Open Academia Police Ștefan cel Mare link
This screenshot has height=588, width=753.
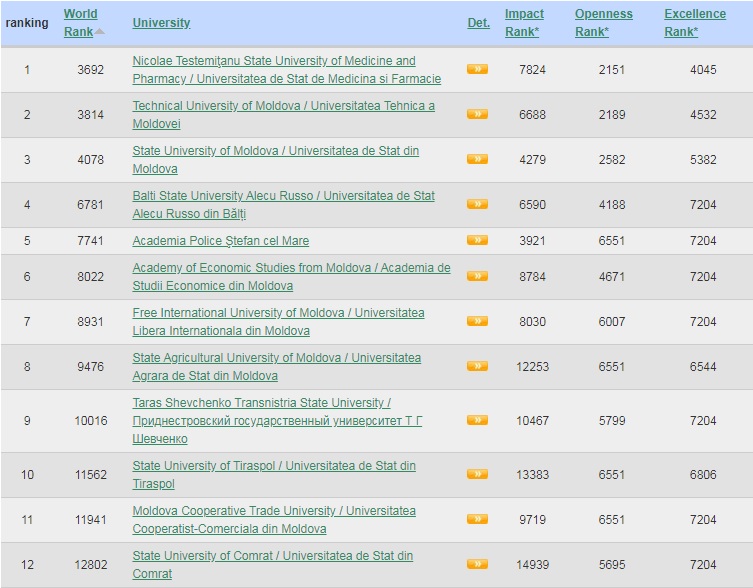coord(221,241)
